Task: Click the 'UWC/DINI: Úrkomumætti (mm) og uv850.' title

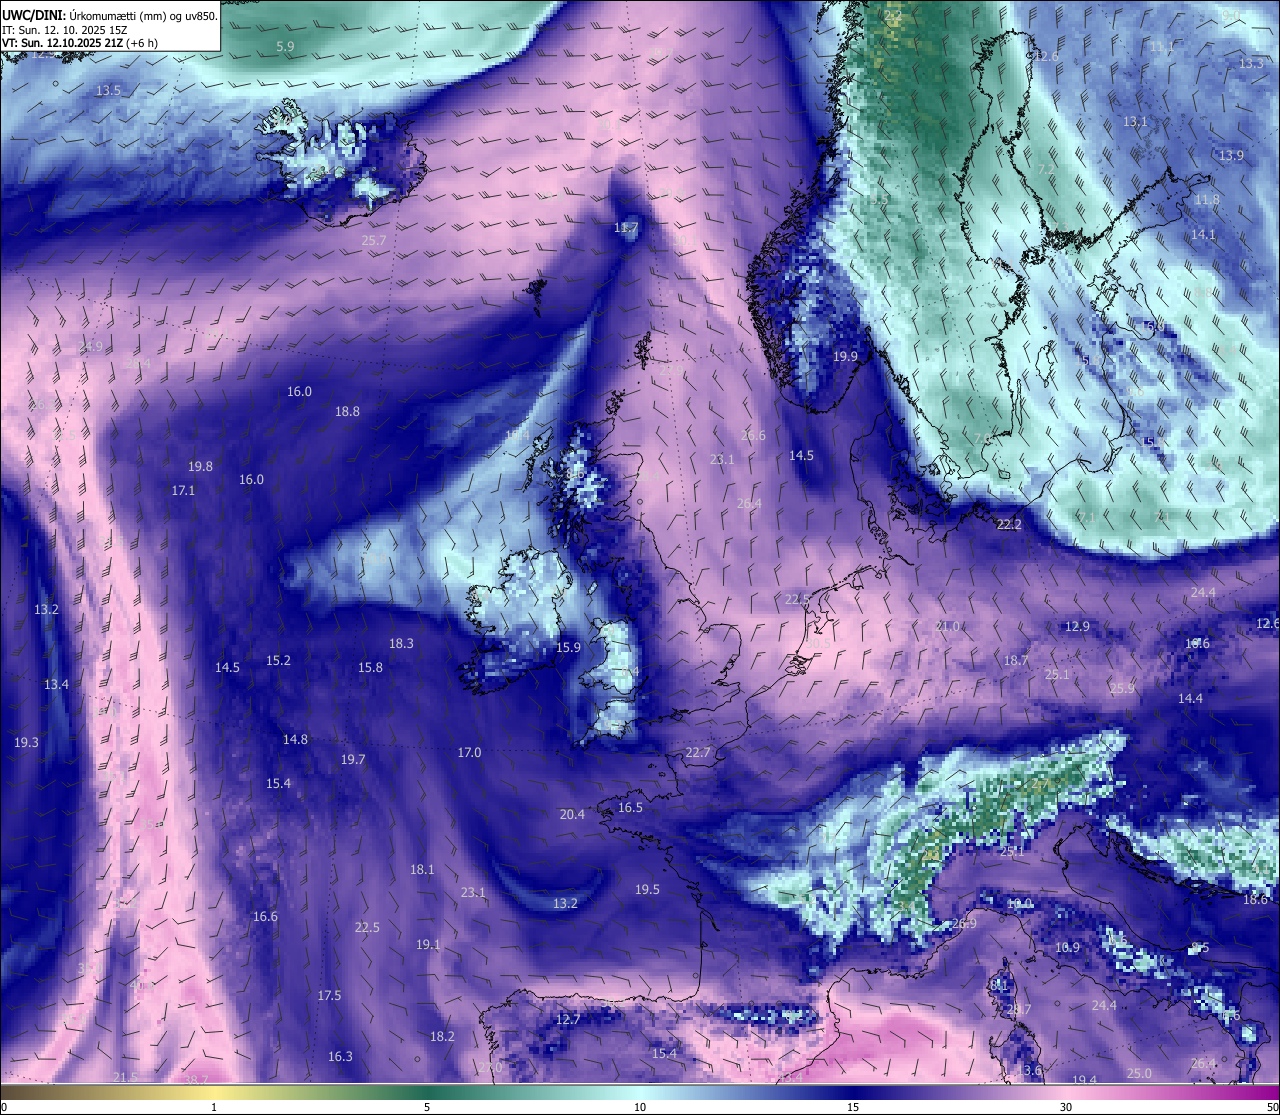Action: (x=110, y=15)
